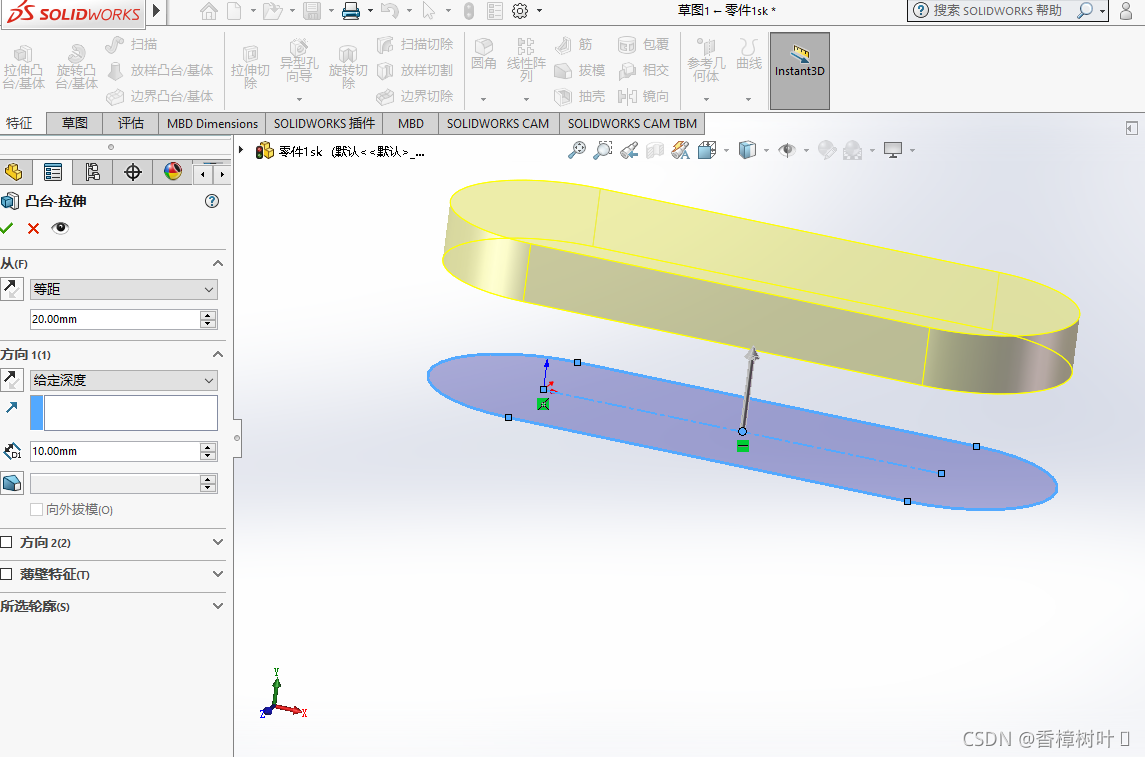Click the stepper arrows of the 10.00mm depth
The width and height of the screenshot is (1145, 757).
pyautogui.click(x=208, y=451)
